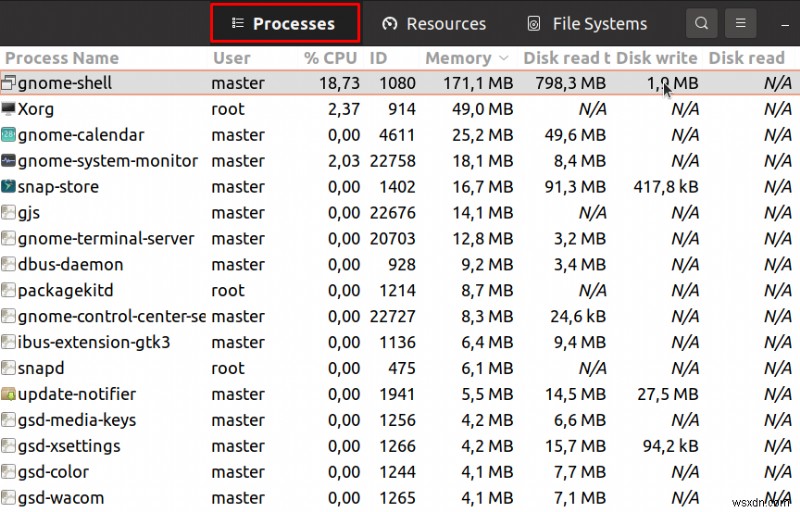Switch to the File Systems tab
Image resolution: width=800 pixels, height=512 pixels.
point(587,23)
